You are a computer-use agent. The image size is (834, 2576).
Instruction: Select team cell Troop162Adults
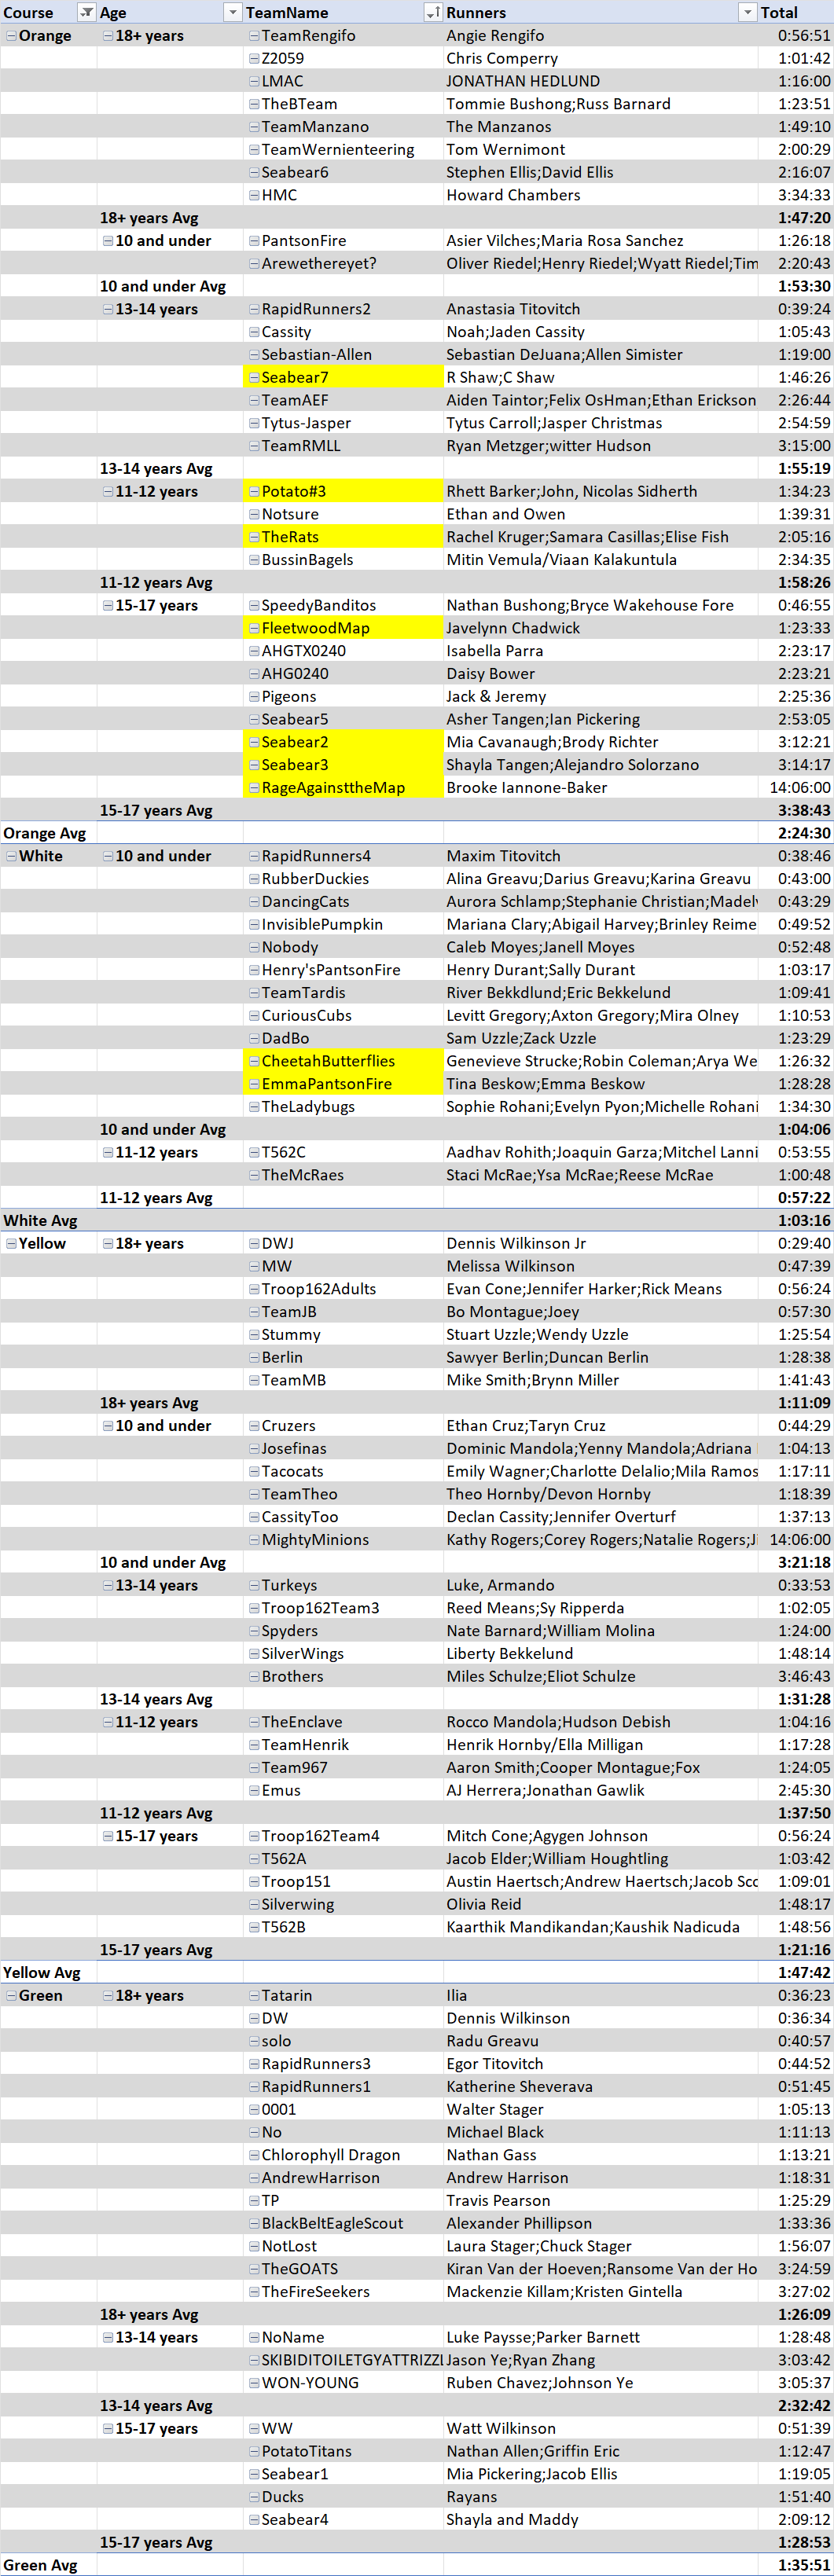(x=343, y=1288)
